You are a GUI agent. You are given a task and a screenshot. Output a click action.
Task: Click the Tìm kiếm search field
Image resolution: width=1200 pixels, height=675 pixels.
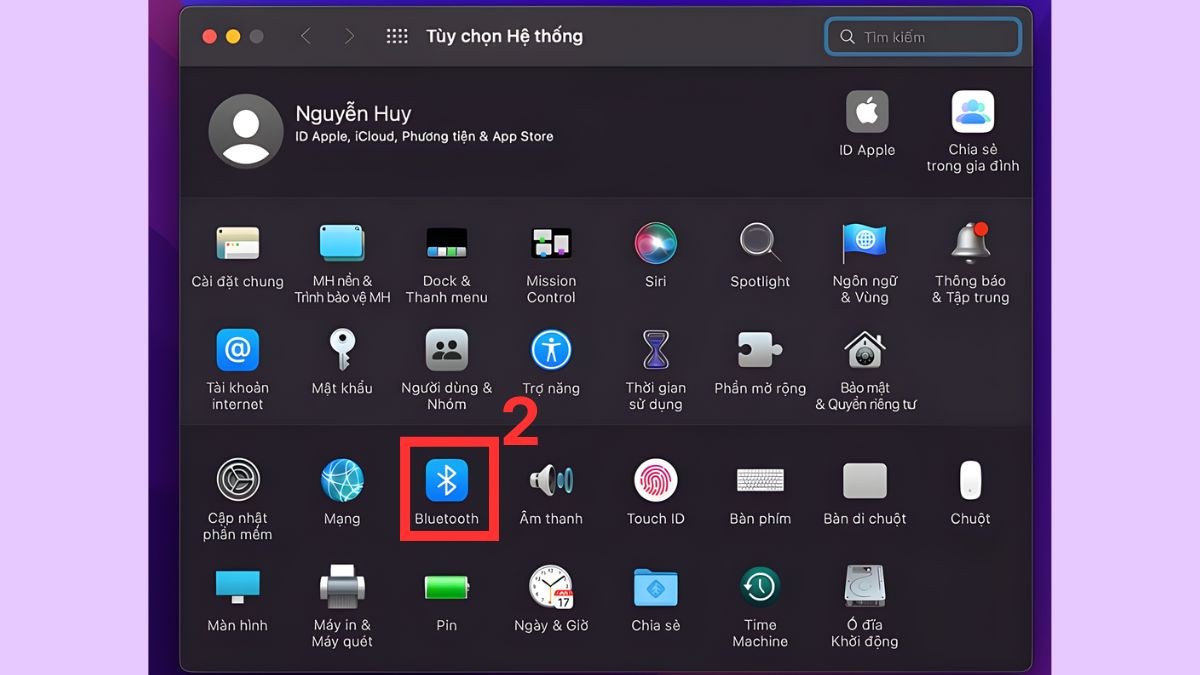[x=921, y=36]
